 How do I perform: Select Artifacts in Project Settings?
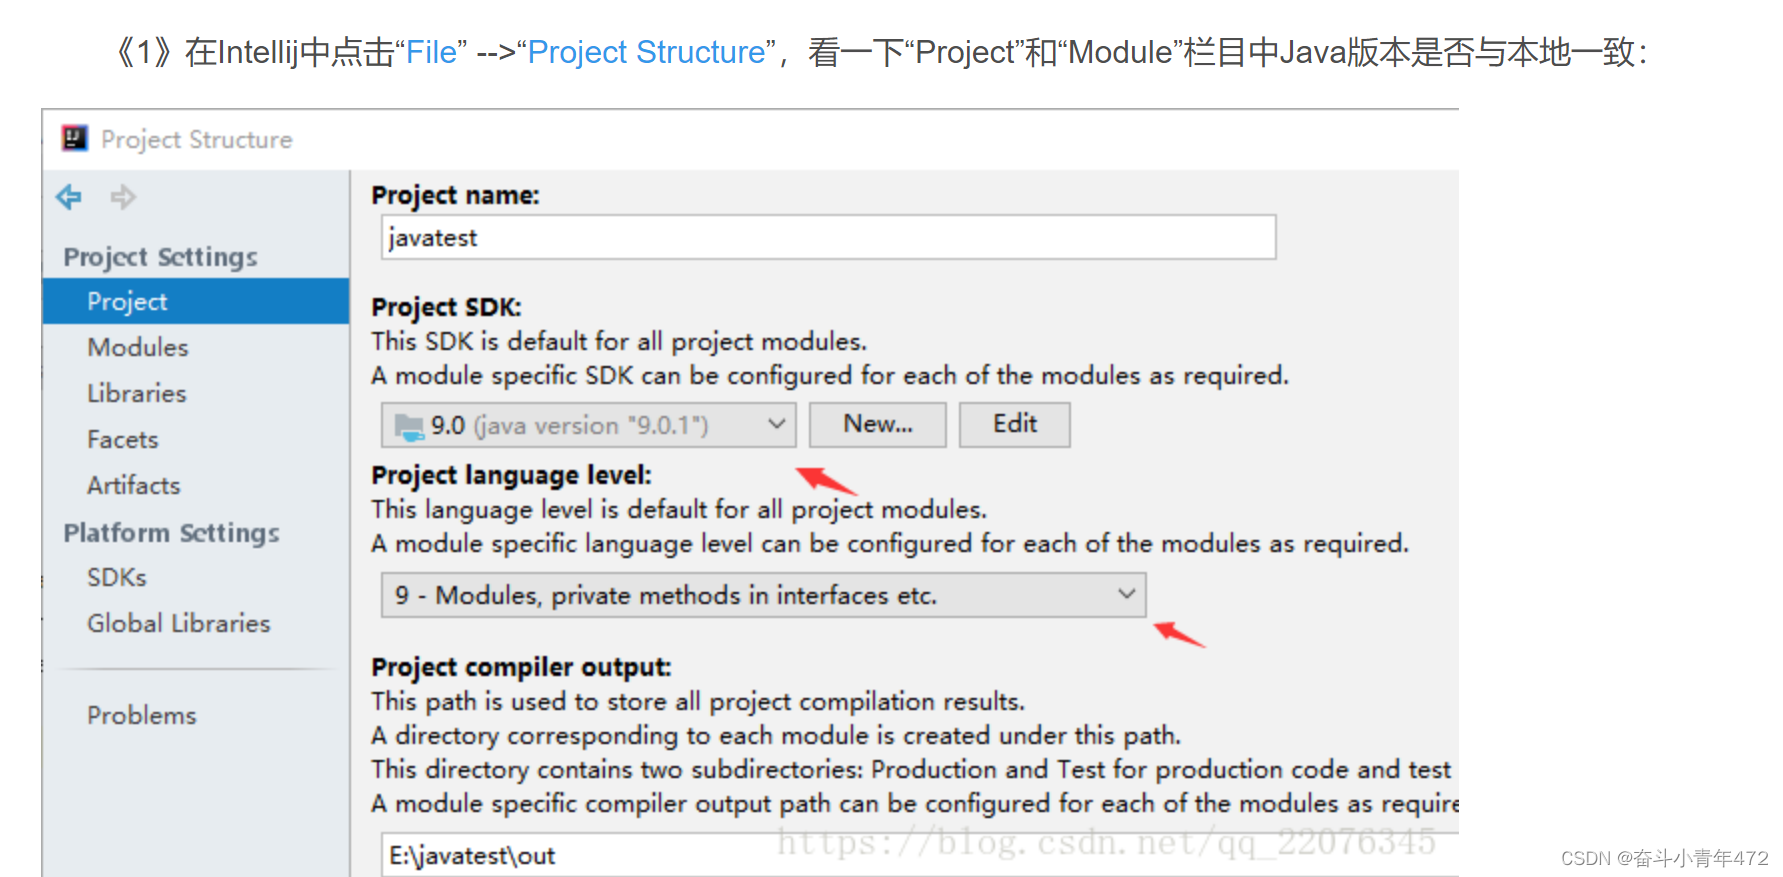[x=133, y=485]
